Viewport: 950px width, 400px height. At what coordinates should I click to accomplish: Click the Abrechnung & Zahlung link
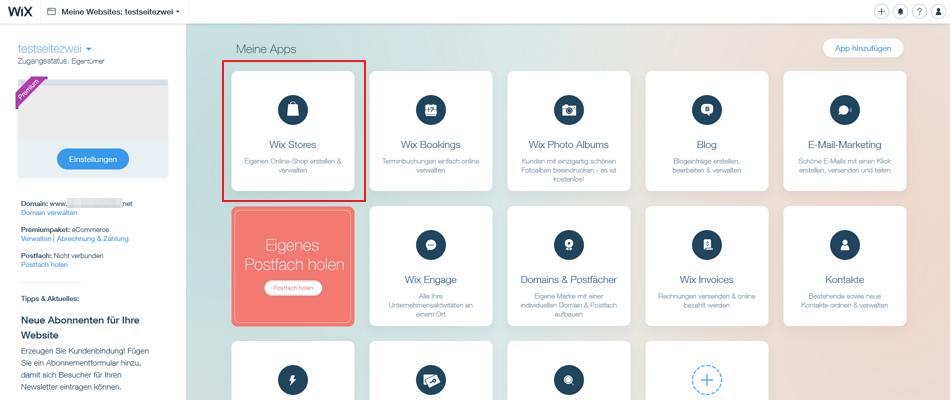[x=93, y=239]
